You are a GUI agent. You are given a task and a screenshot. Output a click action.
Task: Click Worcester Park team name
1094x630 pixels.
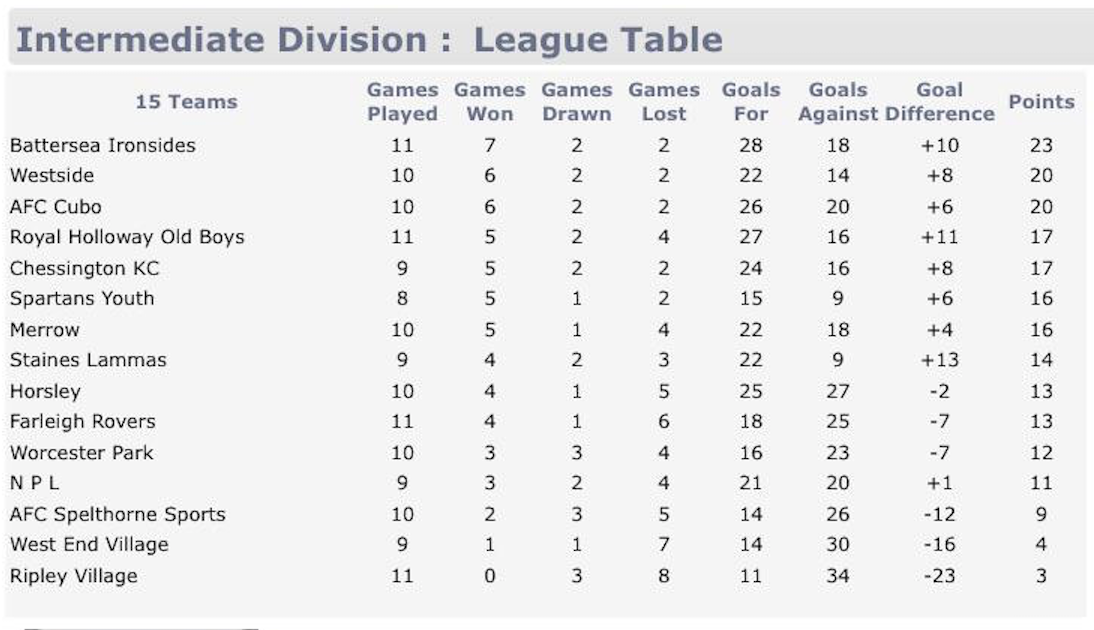(x=82, y=453)
